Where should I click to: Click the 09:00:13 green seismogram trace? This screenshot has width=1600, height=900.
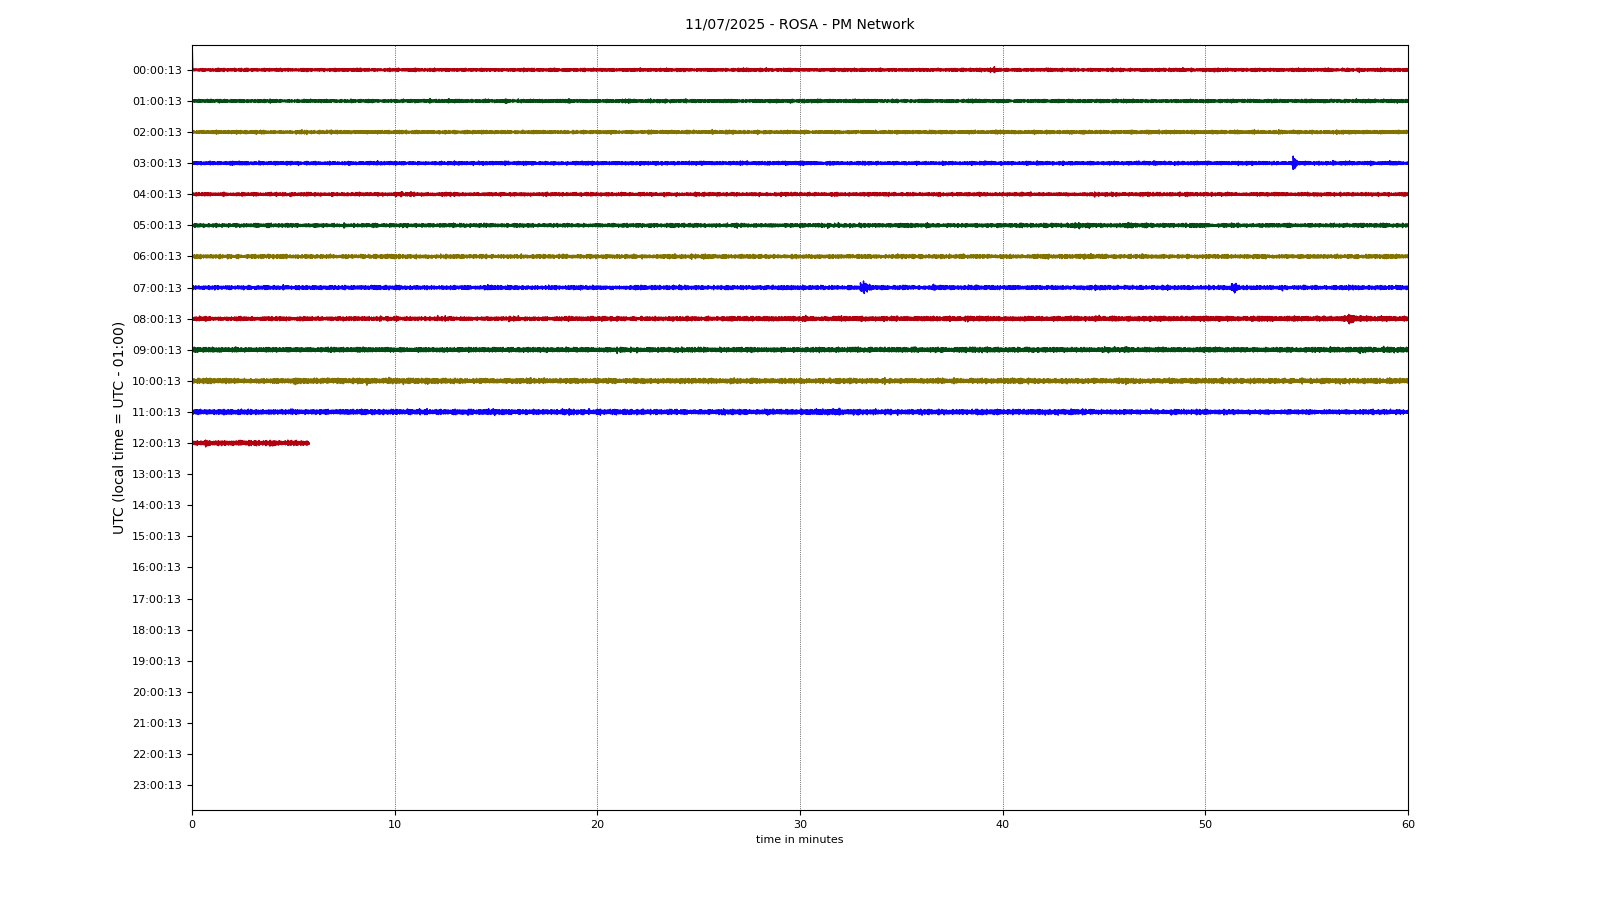(x=800, y=350)
